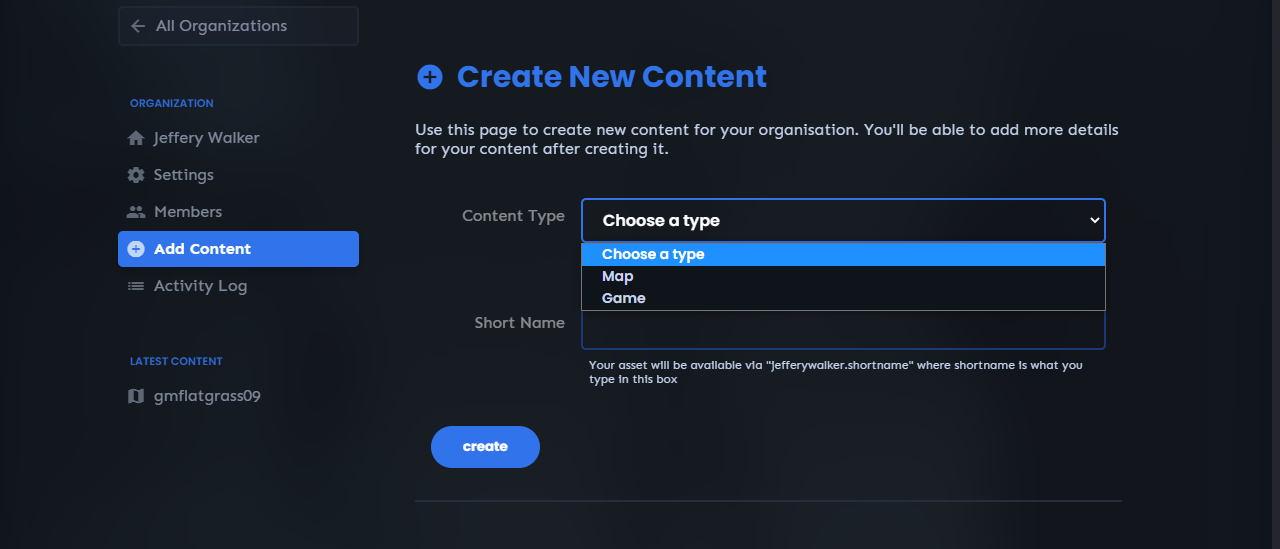
Task: Click the home icon next to Jeffery Walker
Action: (136, 138)
